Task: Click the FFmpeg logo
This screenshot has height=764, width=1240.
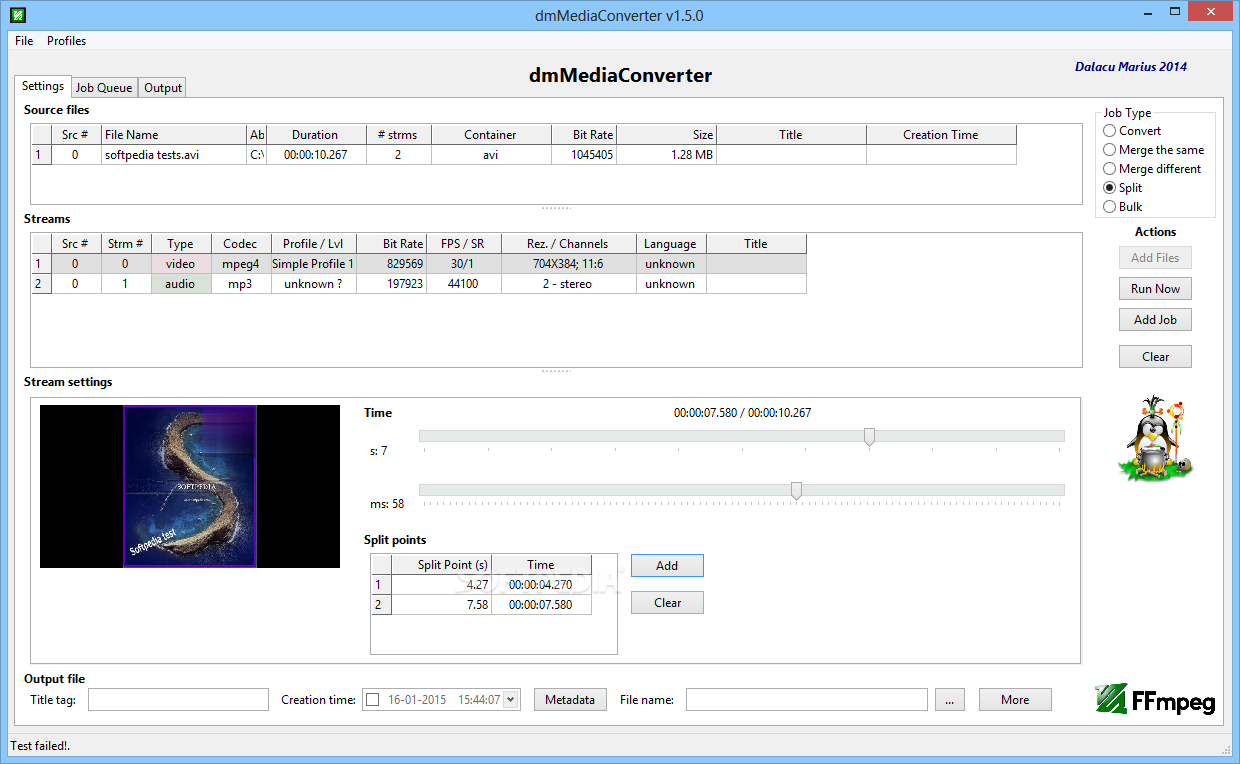Action: [x=1155, y=699]
